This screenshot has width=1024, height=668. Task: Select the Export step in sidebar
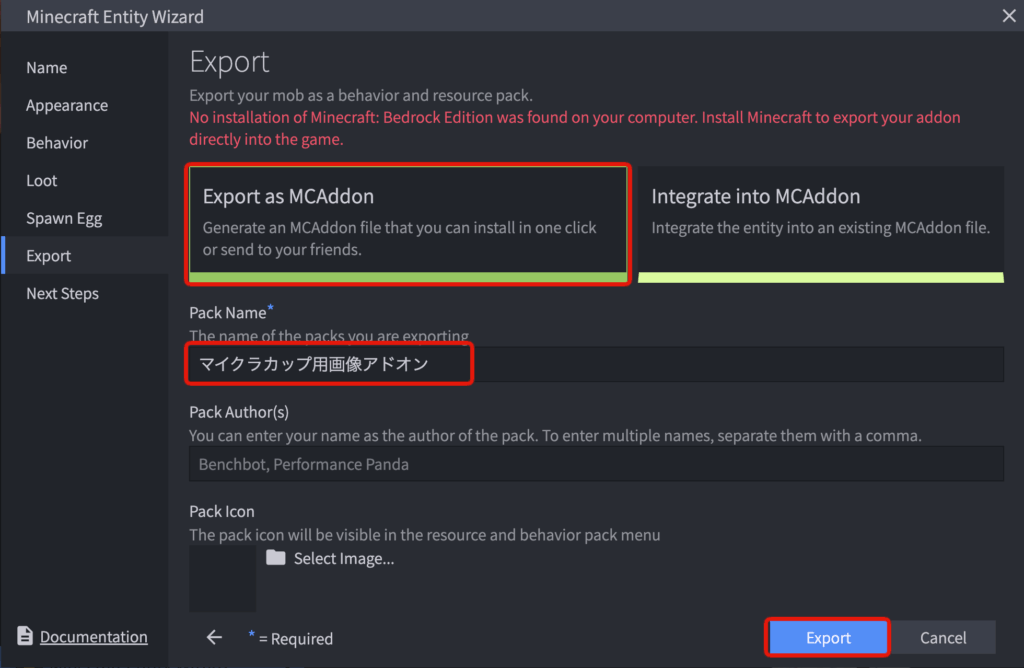coord(49,256)
